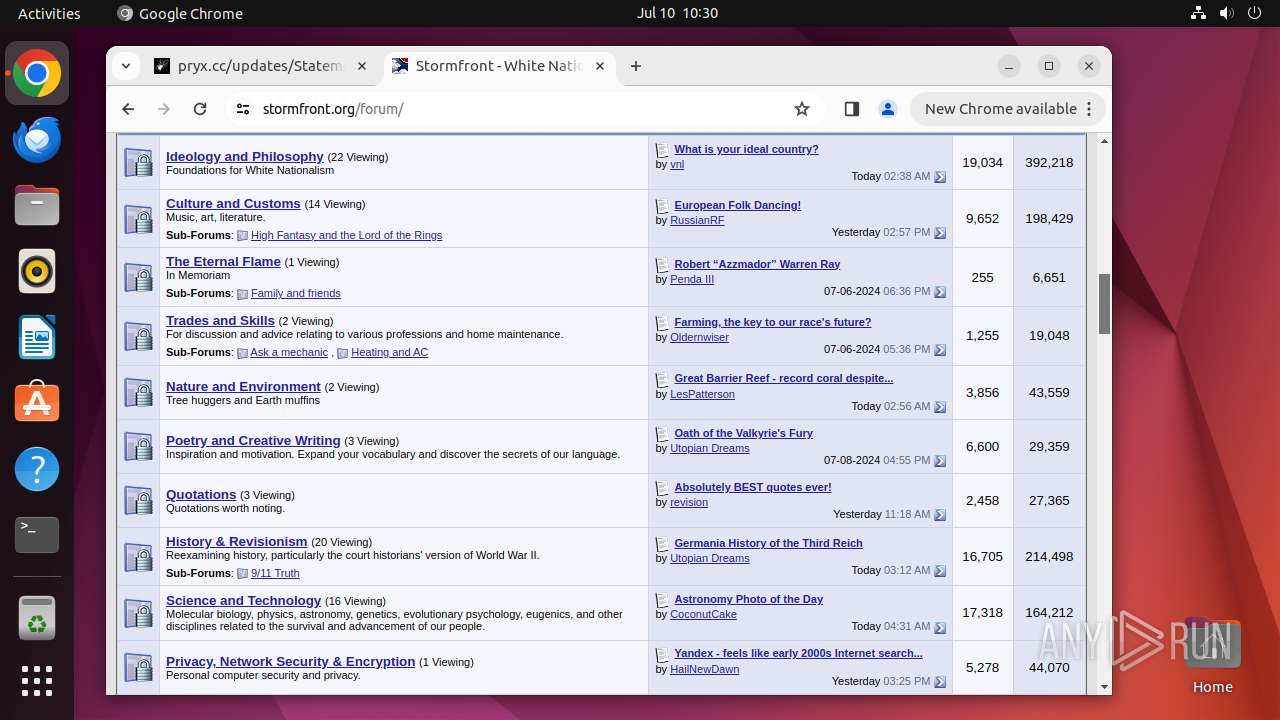Open the Science and Technology forum

tap(243, 600)
